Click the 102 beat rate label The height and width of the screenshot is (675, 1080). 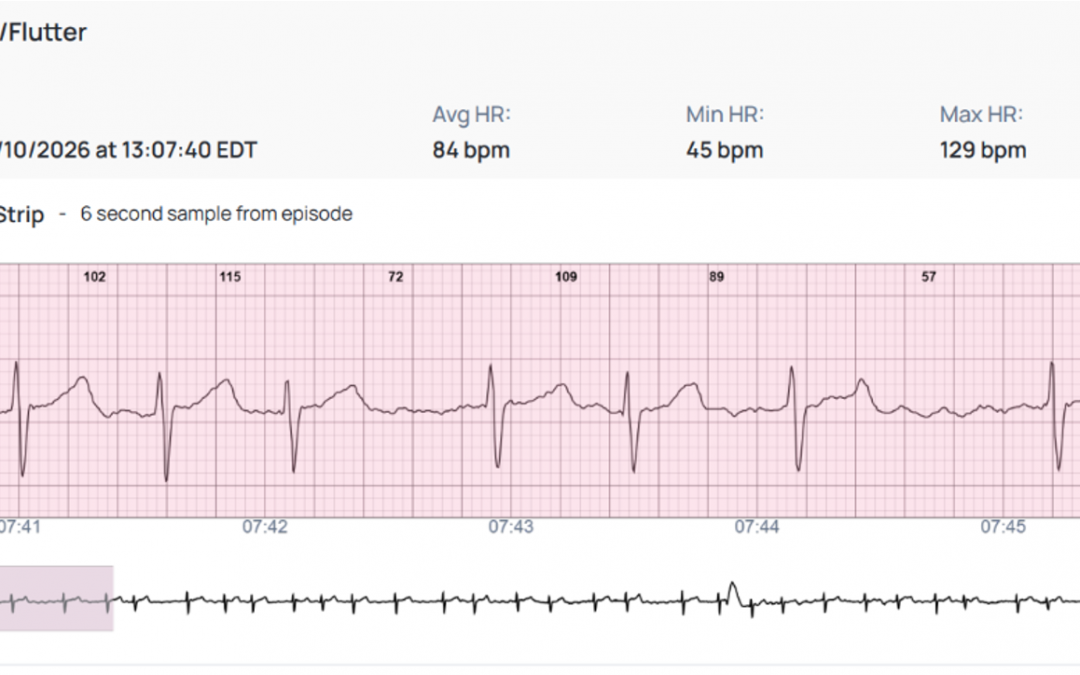94,277
